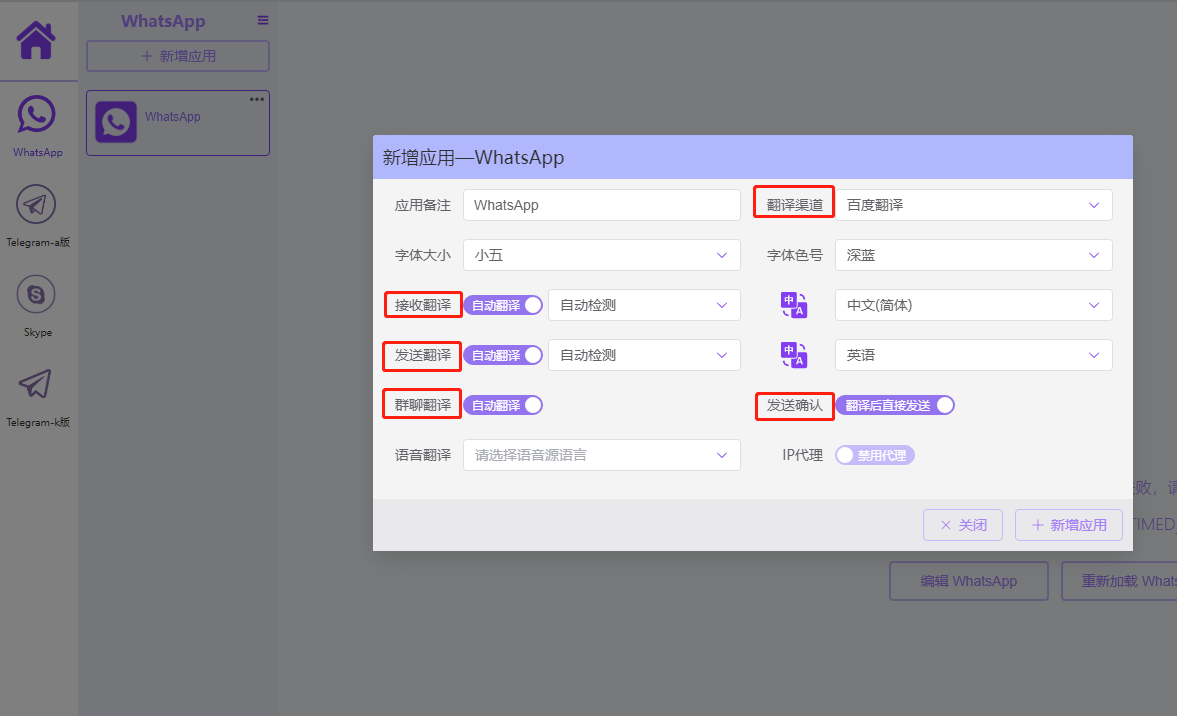Click the hamburger menu beside WhatsApp title
The image size is (1177, 716).
(263, 20)
